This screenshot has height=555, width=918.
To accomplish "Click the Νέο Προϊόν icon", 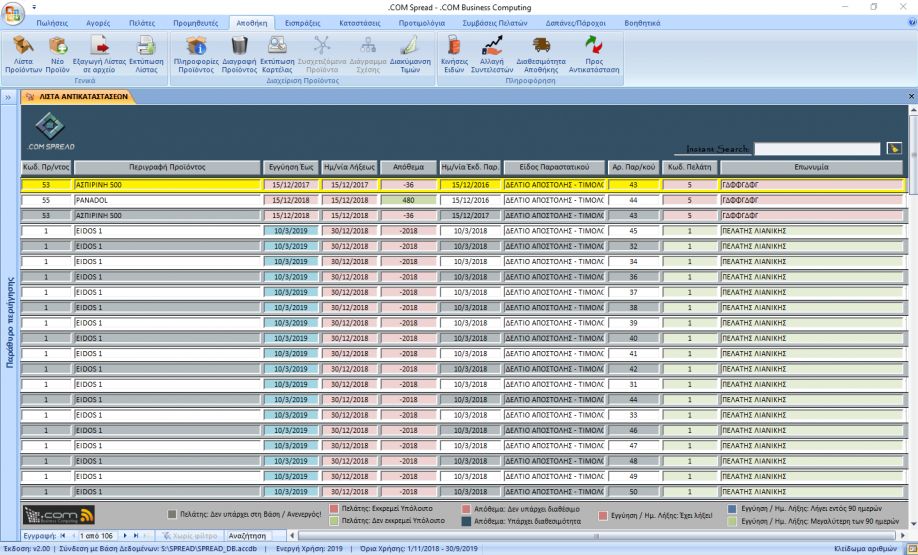I will coord(57,54).
